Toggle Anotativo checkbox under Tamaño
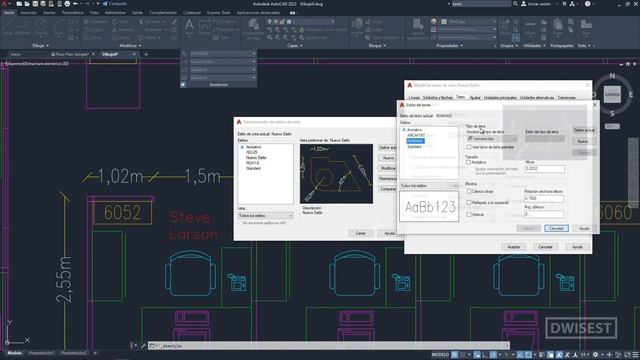Viewport: 640px width, 360px height. [469, 162]
